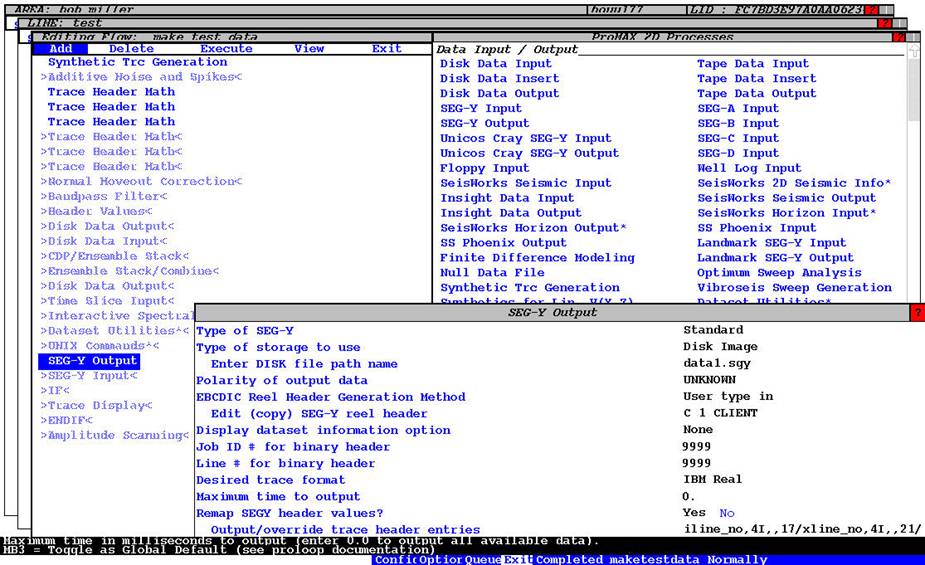Image resolution: width=925 pixels, height=565 pixels.
Task: Edit reel header value C 1 CLIENT
Action: pos(720,413)
